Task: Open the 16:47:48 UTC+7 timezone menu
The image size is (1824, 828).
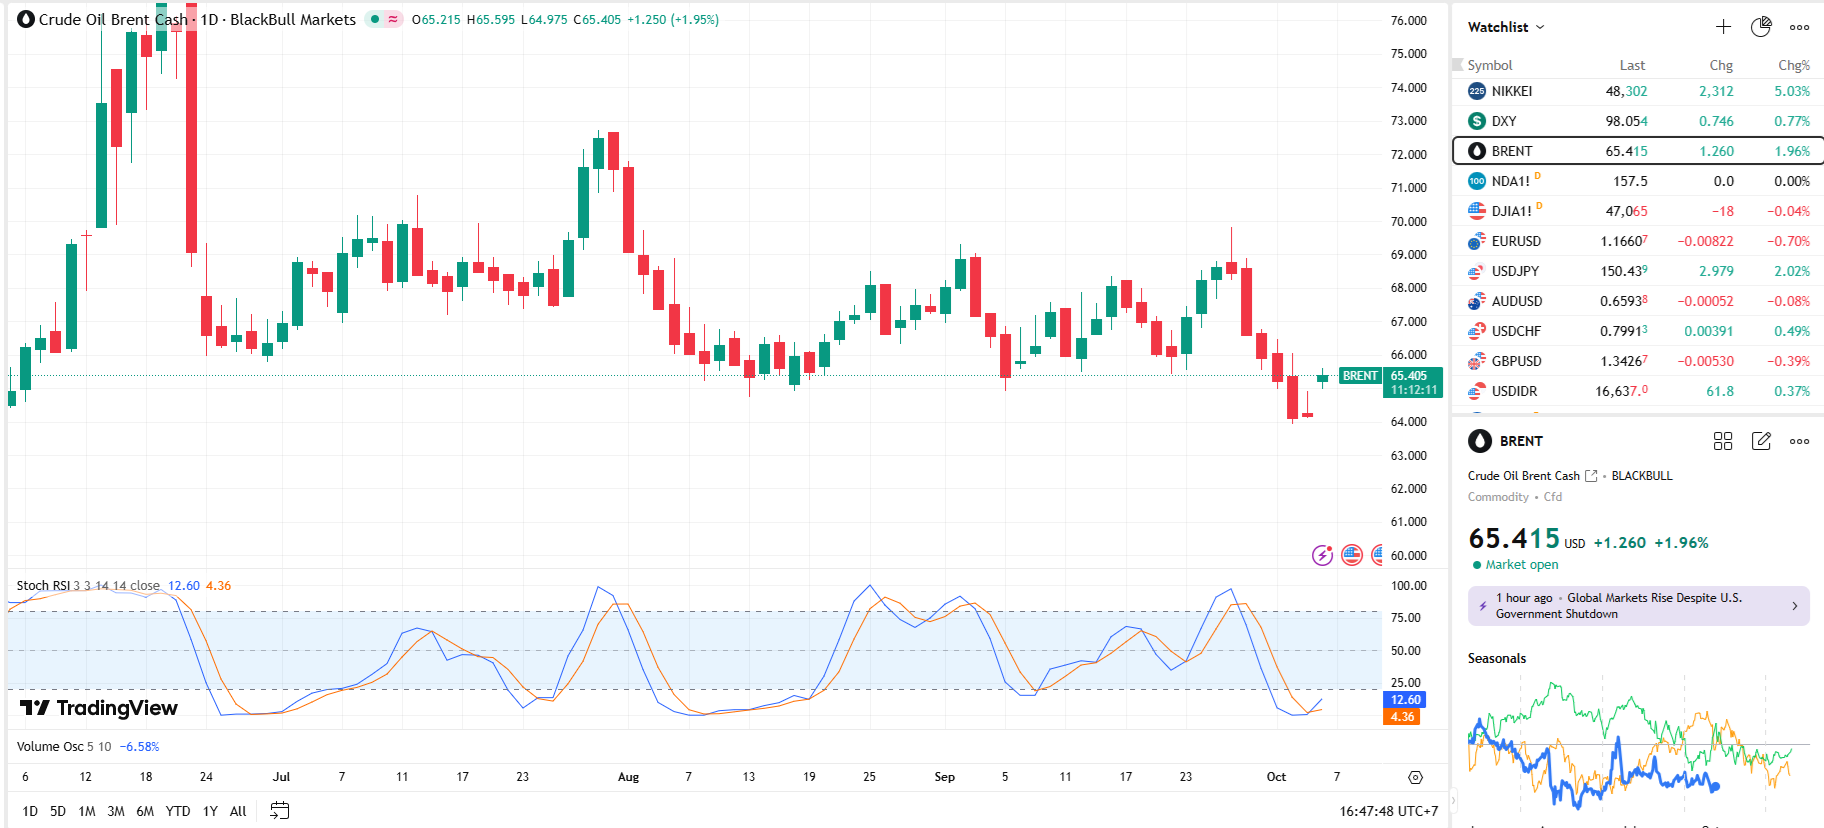Action: pos(1388,811)
